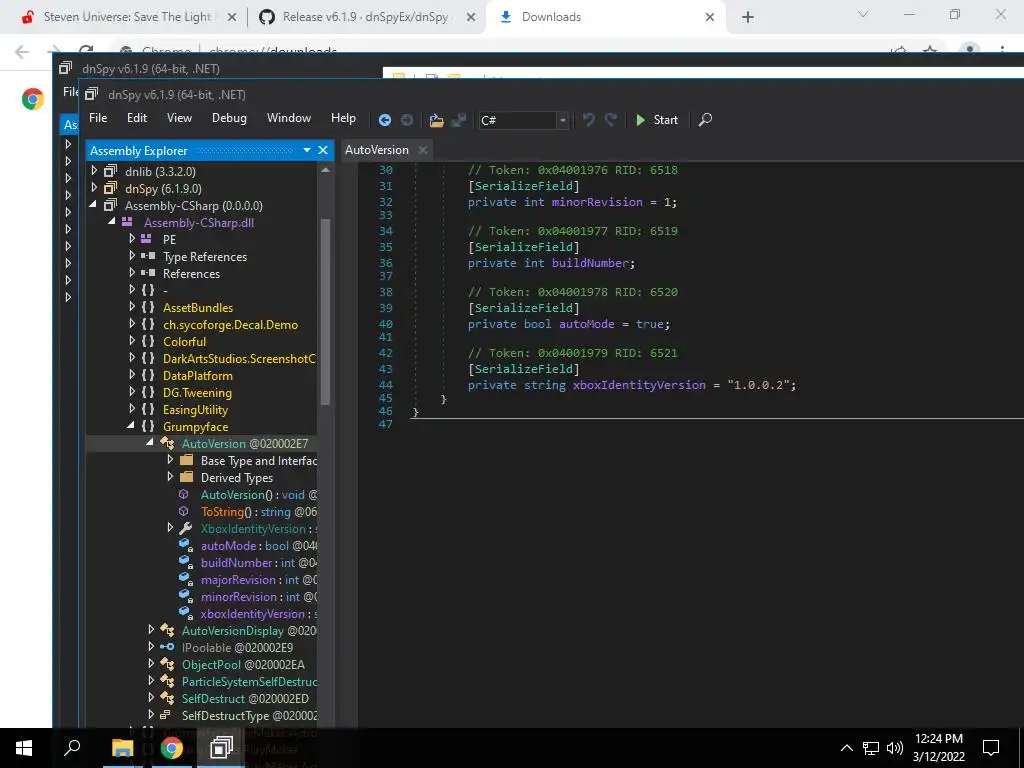Switch to the Steven Universe browser tab
1024x768 pixels.
point(127,17)
